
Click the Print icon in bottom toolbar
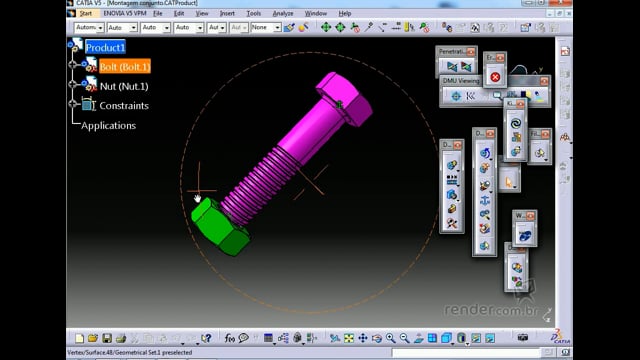click(x=121, y=338)
